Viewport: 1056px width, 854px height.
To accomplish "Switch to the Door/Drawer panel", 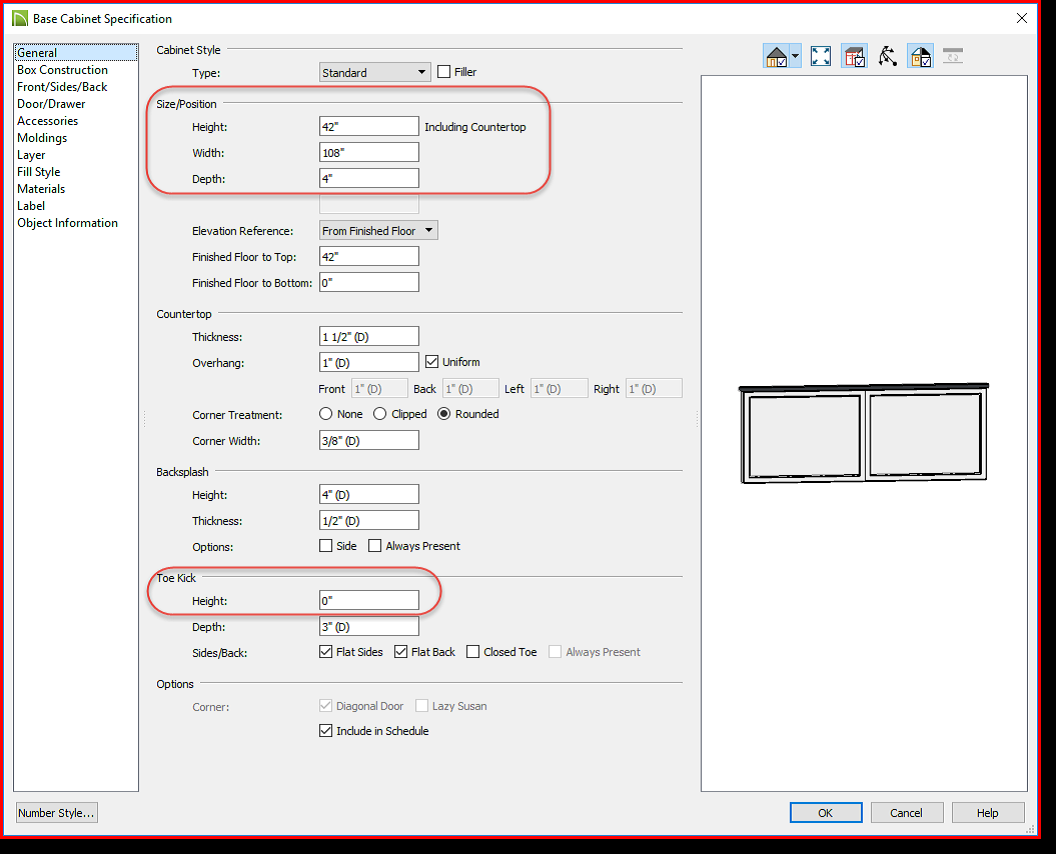I will pyautogui.click(x=51, y=104).
